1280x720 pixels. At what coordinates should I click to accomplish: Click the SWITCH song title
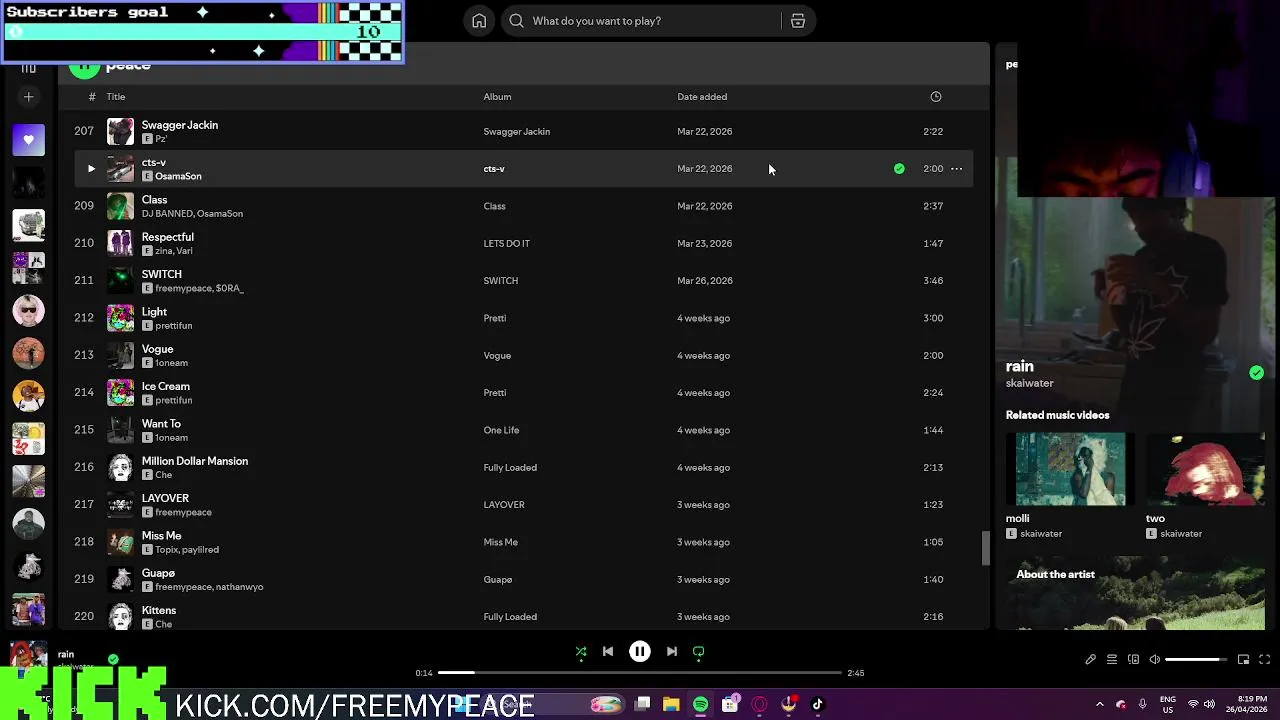[x=162, y=275]
